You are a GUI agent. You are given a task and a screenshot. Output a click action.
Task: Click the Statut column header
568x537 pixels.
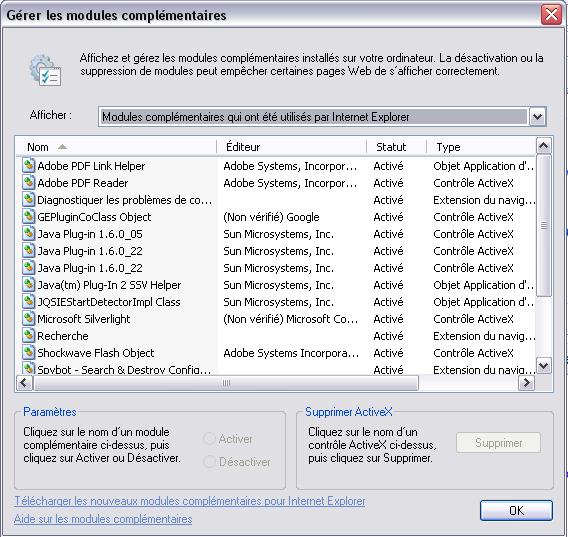397,147
